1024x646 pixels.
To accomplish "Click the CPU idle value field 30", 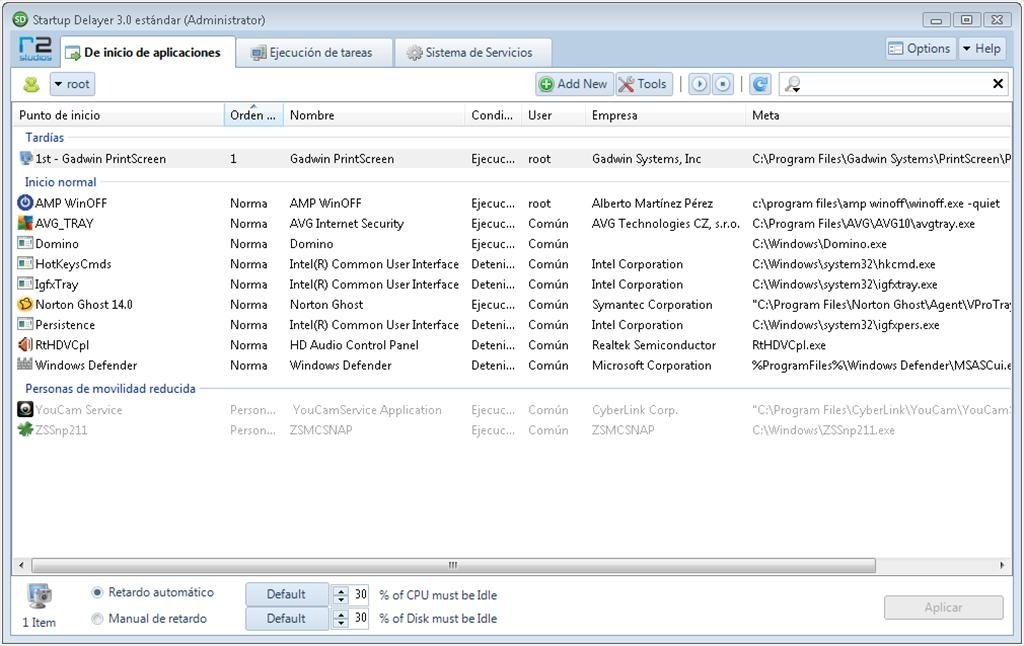I will 360,594.
